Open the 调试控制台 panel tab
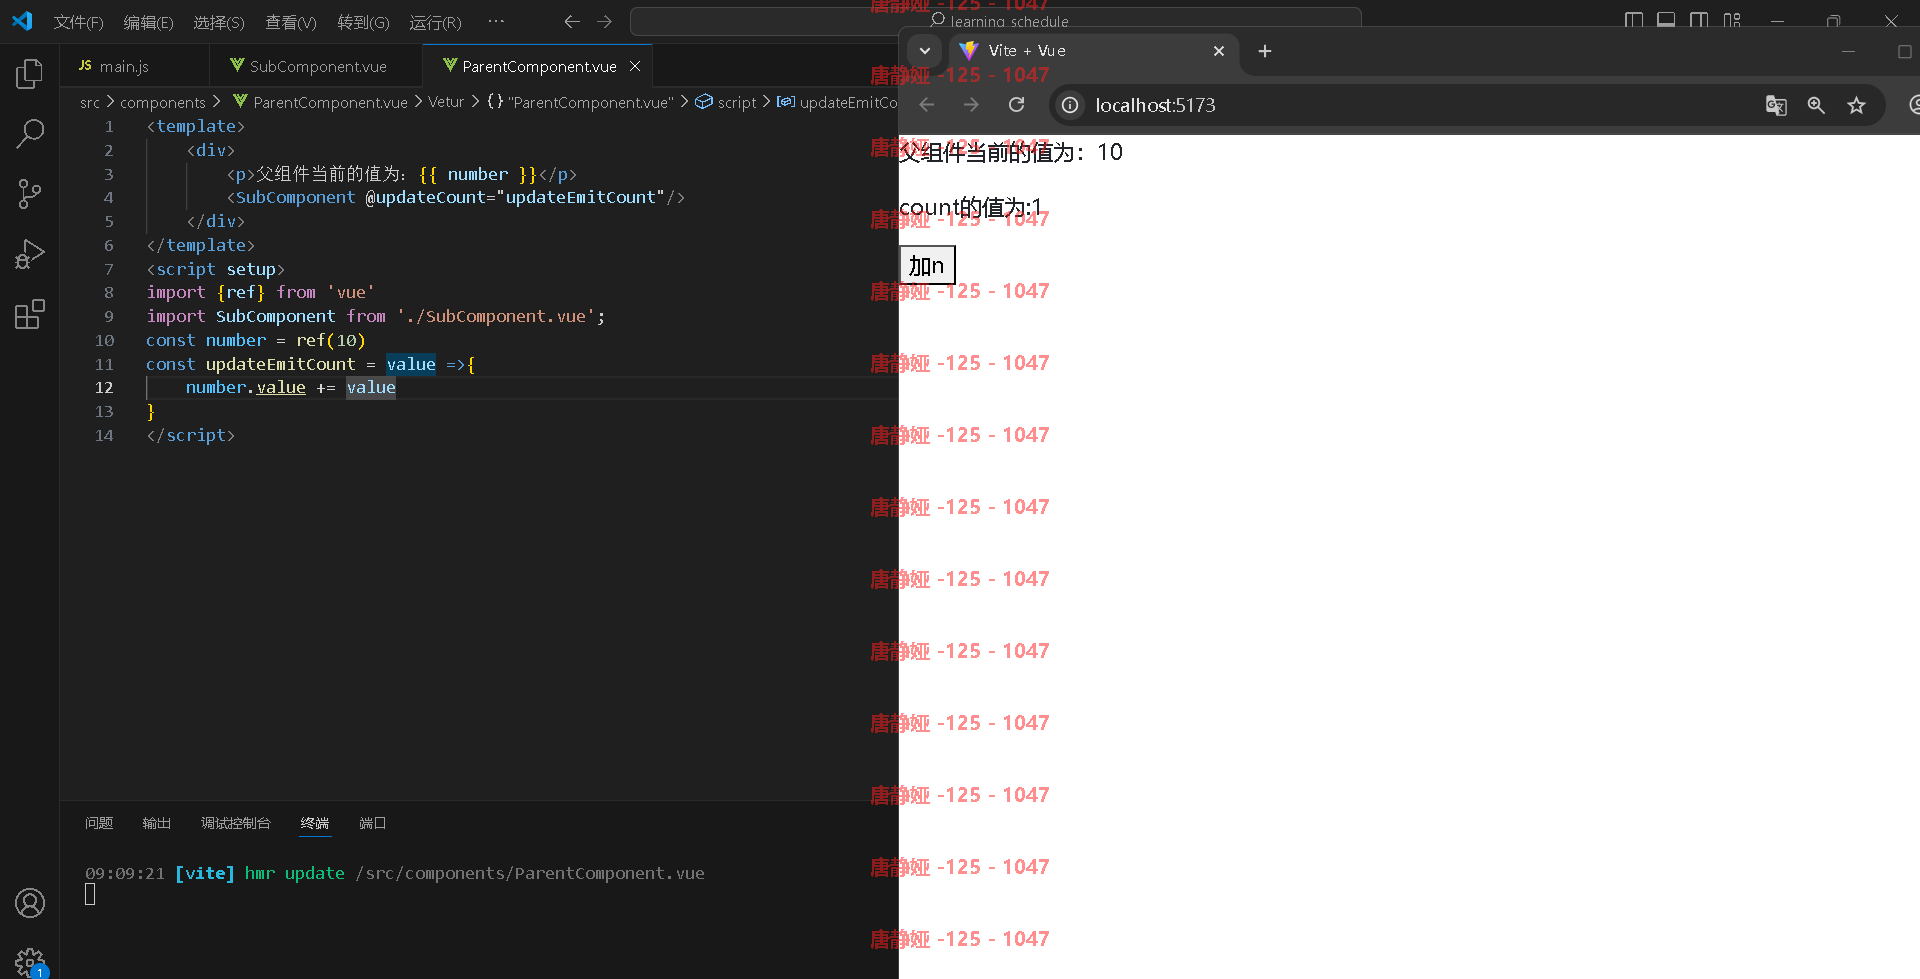 pos(236,823)
